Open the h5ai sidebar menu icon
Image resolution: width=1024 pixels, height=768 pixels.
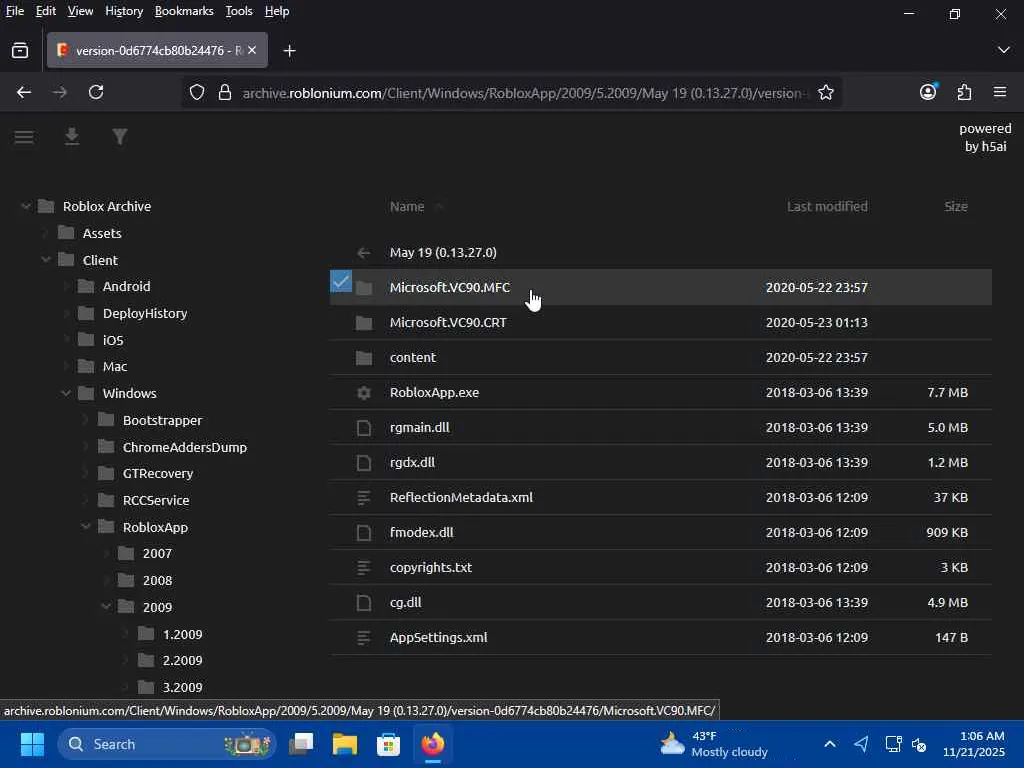tap(24, 137)
